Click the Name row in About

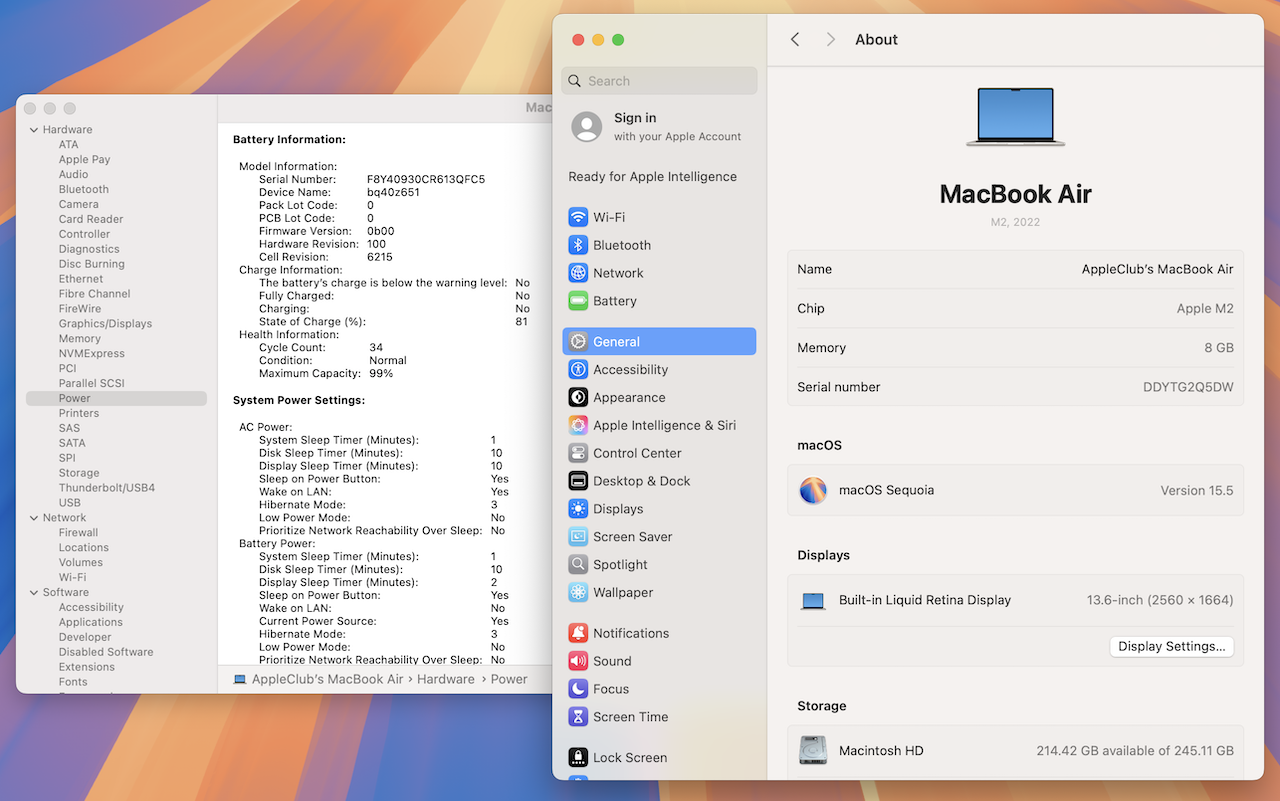point(1015,270)
